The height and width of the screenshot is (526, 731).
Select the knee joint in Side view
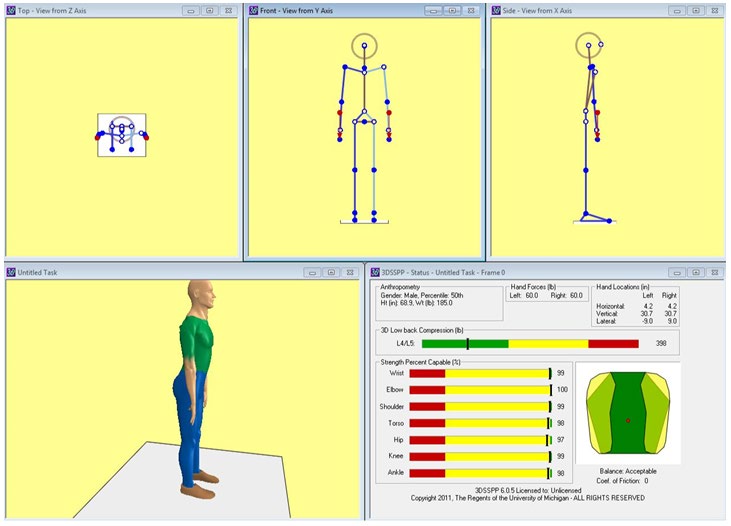tap(586, 171)
